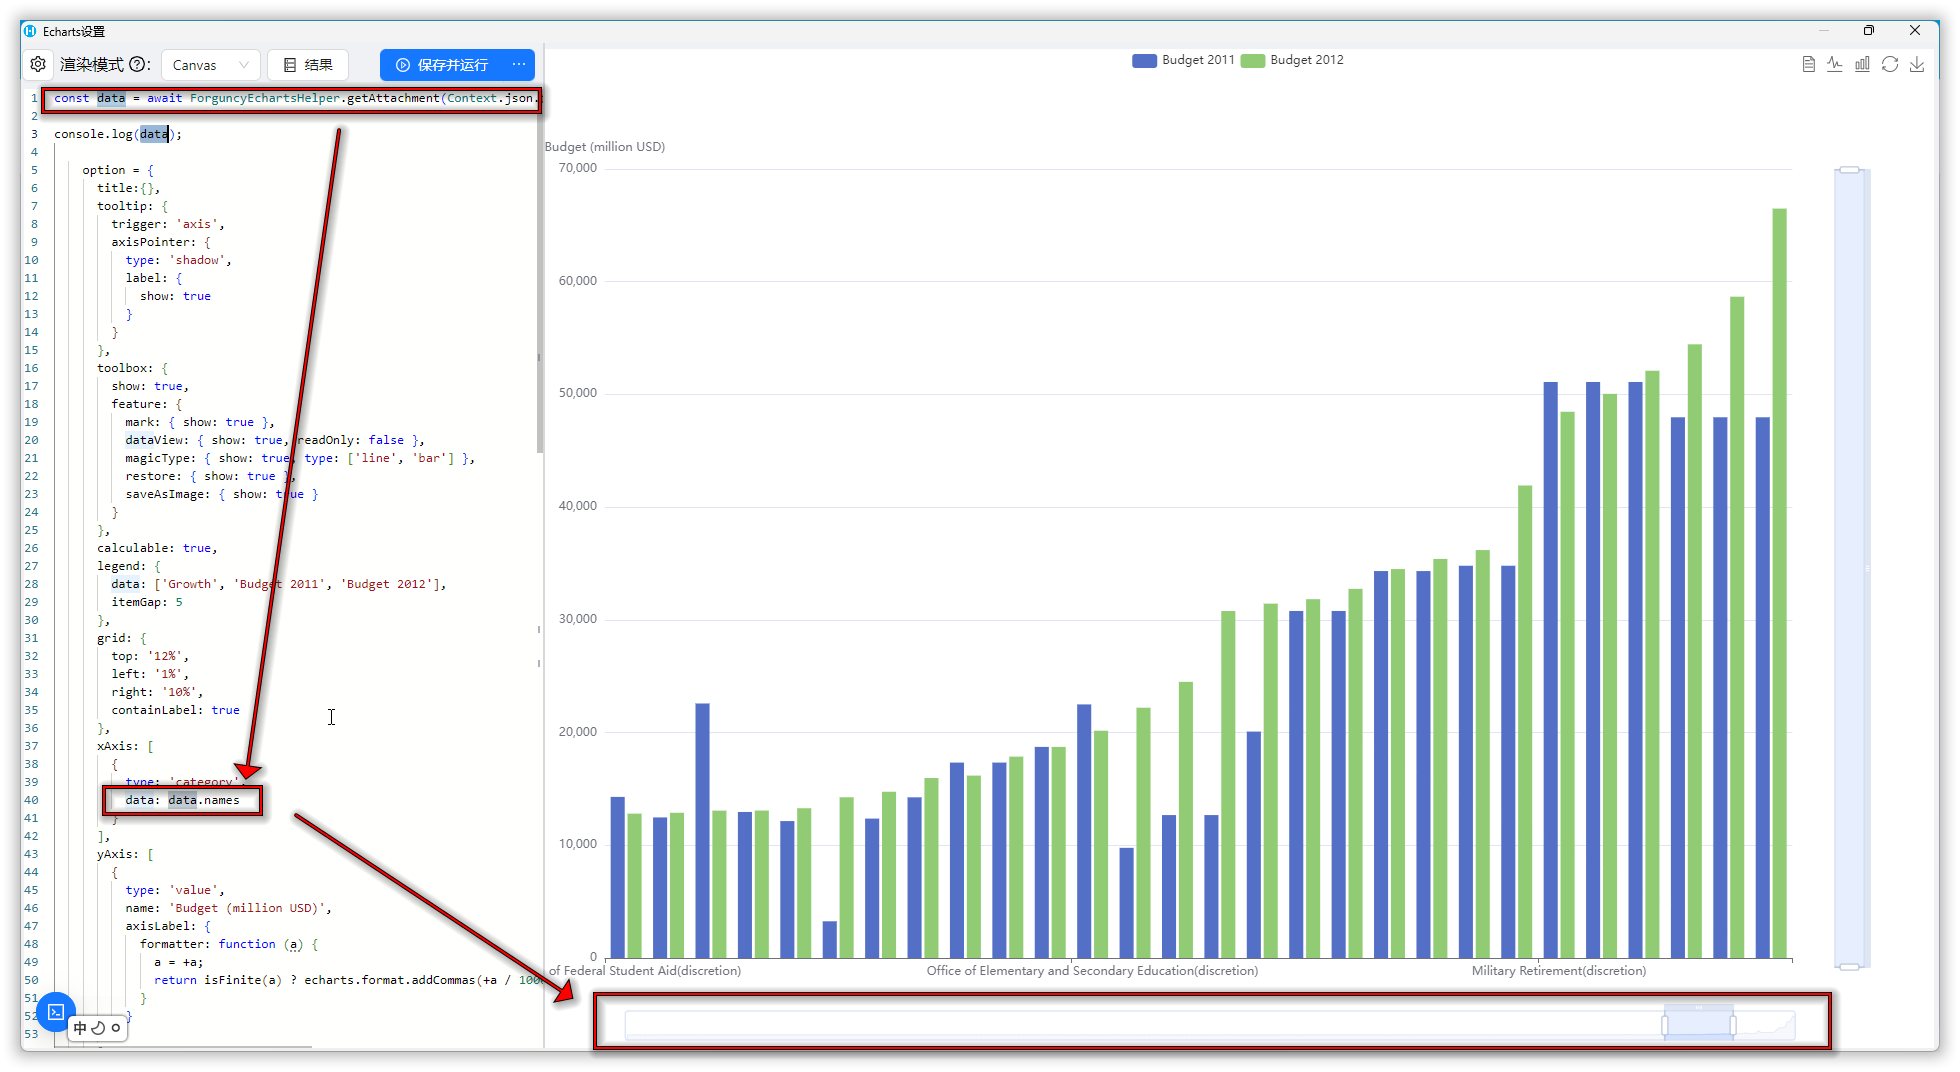
Task: Click the "type: 'shadow'" code line
Action: click(x=178, y=260)
